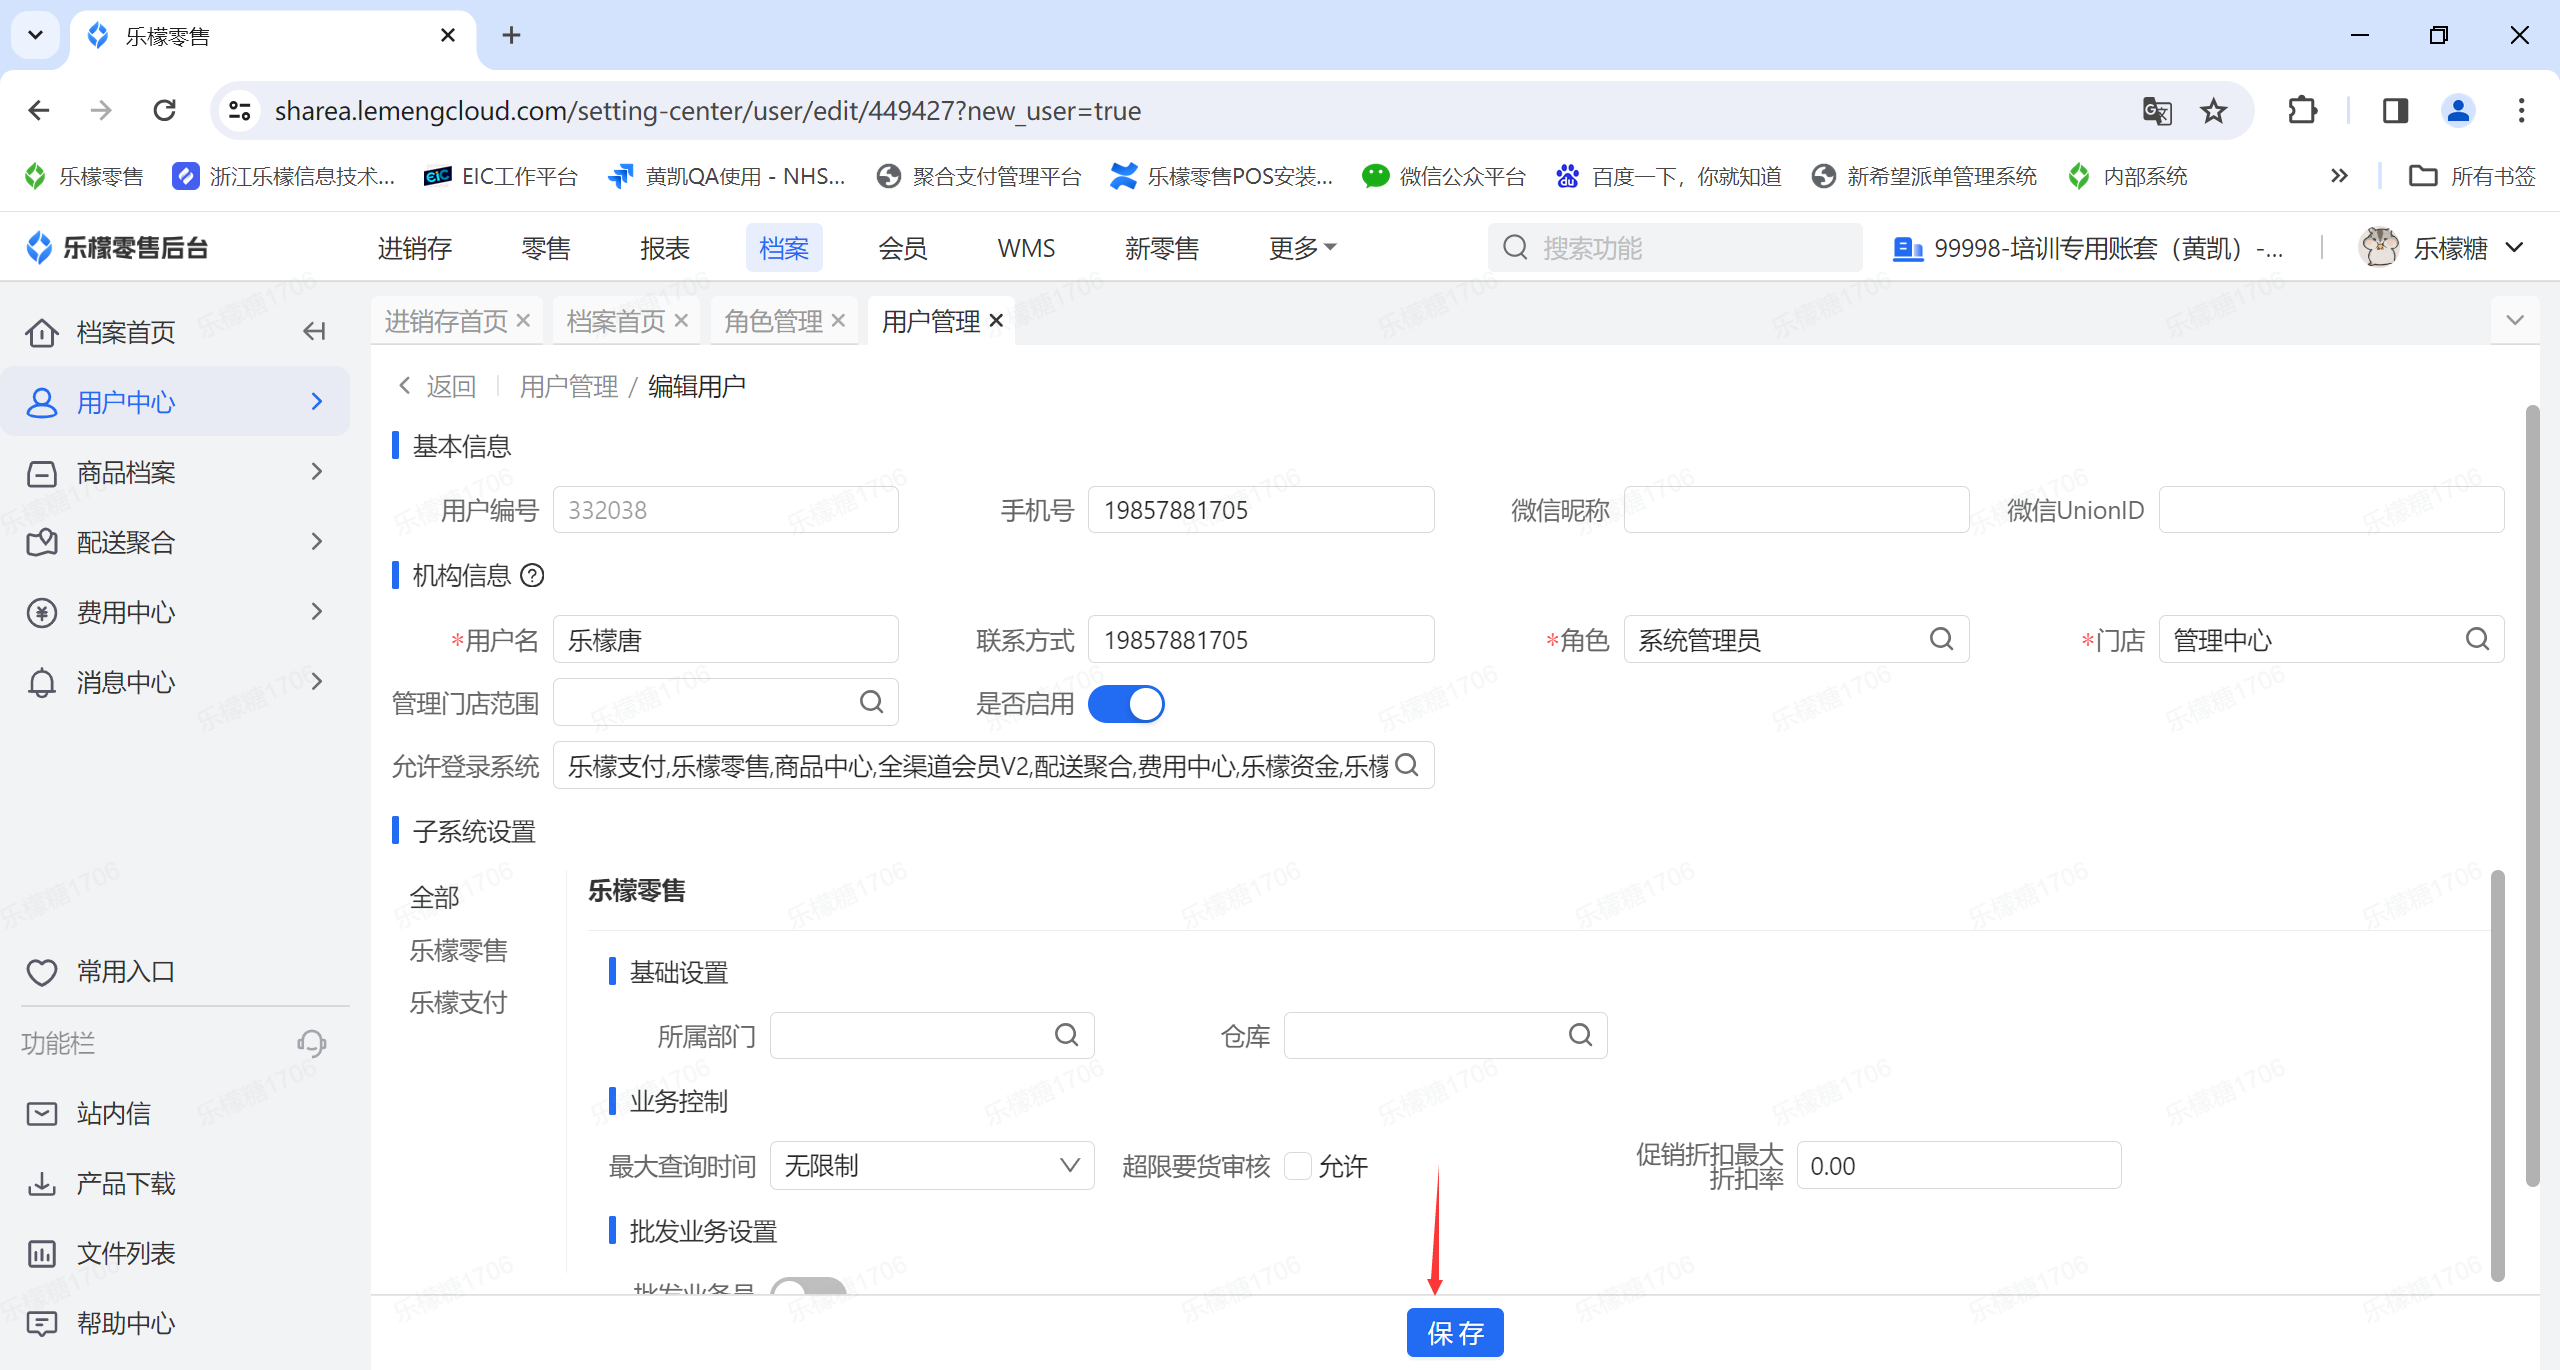2560x1370 pixels.
Task: Expand the 用户中心 sidebar menu
Action: click(x=175, y=402)
